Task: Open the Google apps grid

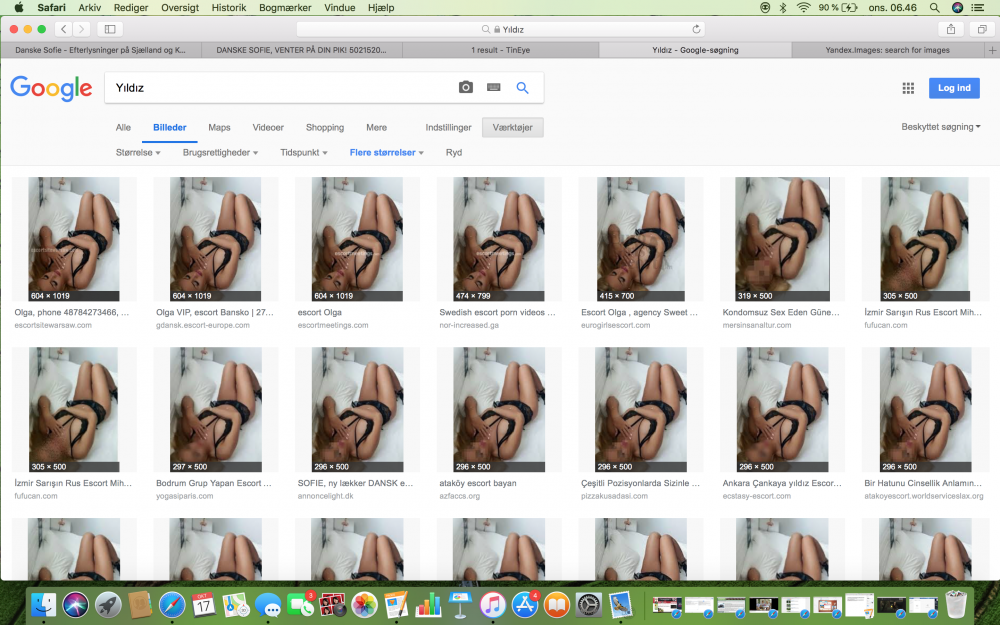Action: point(908,88)
